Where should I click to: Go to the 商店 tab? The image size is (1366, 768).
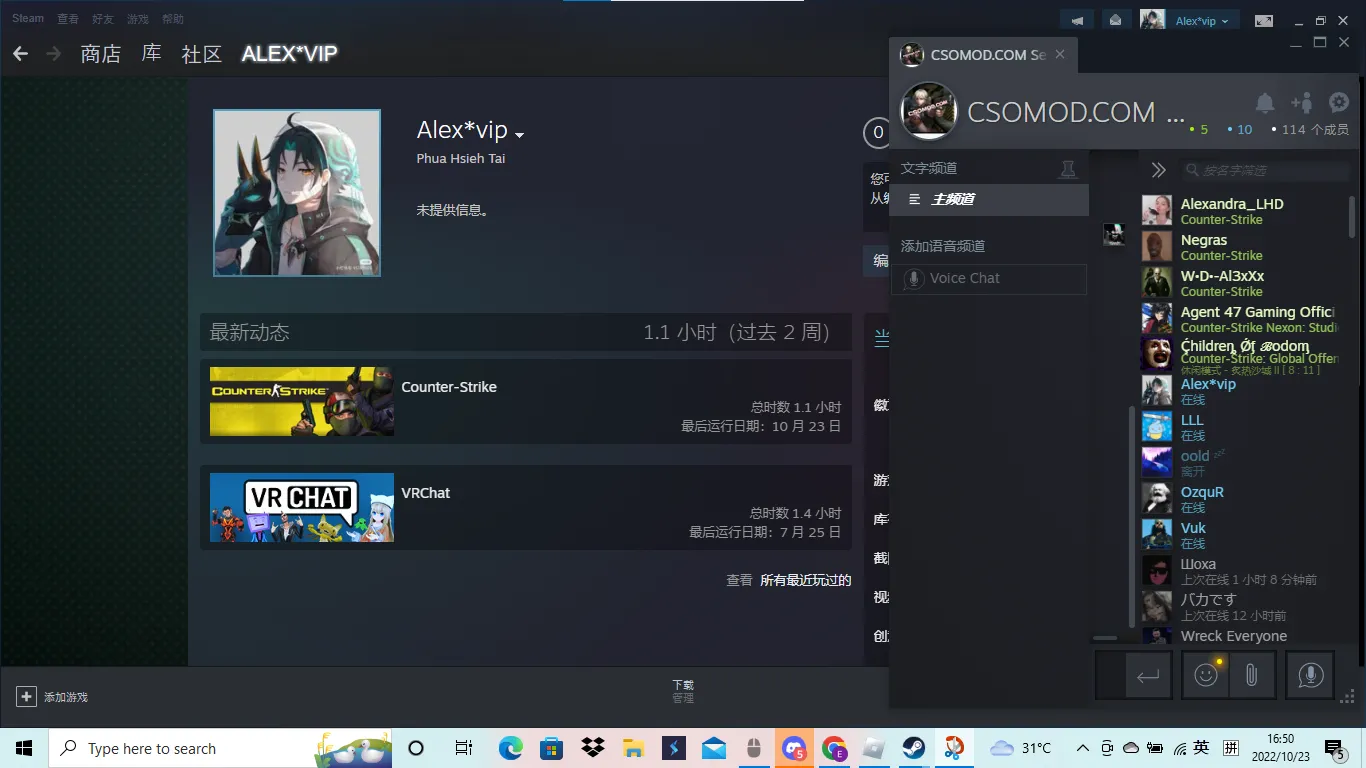click(x=101, y=54)
